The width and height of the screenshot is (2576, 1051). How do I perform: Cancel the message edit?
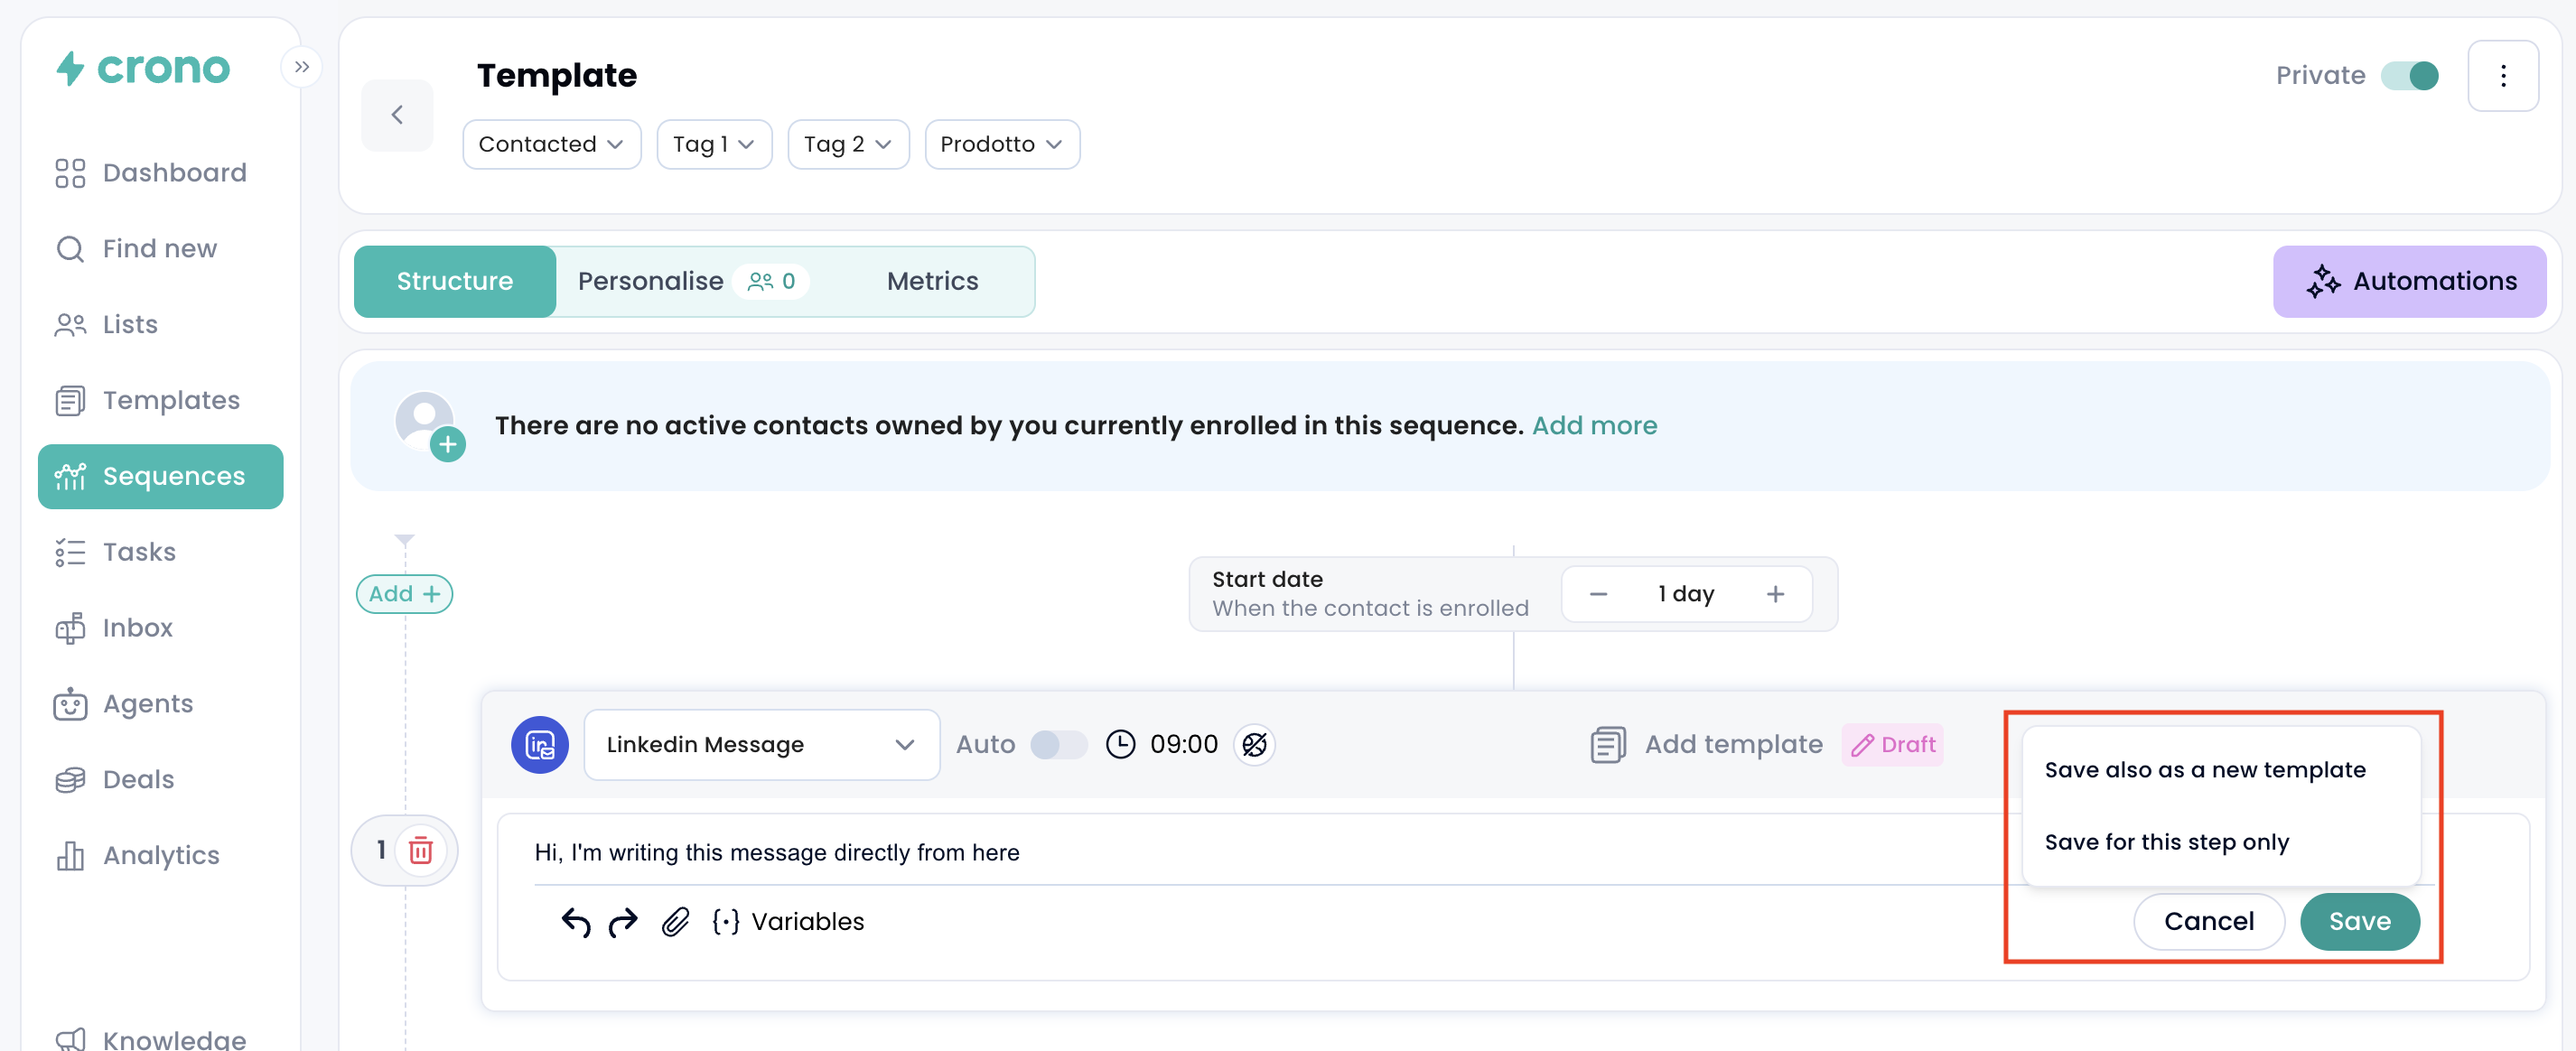[2209, 922]
